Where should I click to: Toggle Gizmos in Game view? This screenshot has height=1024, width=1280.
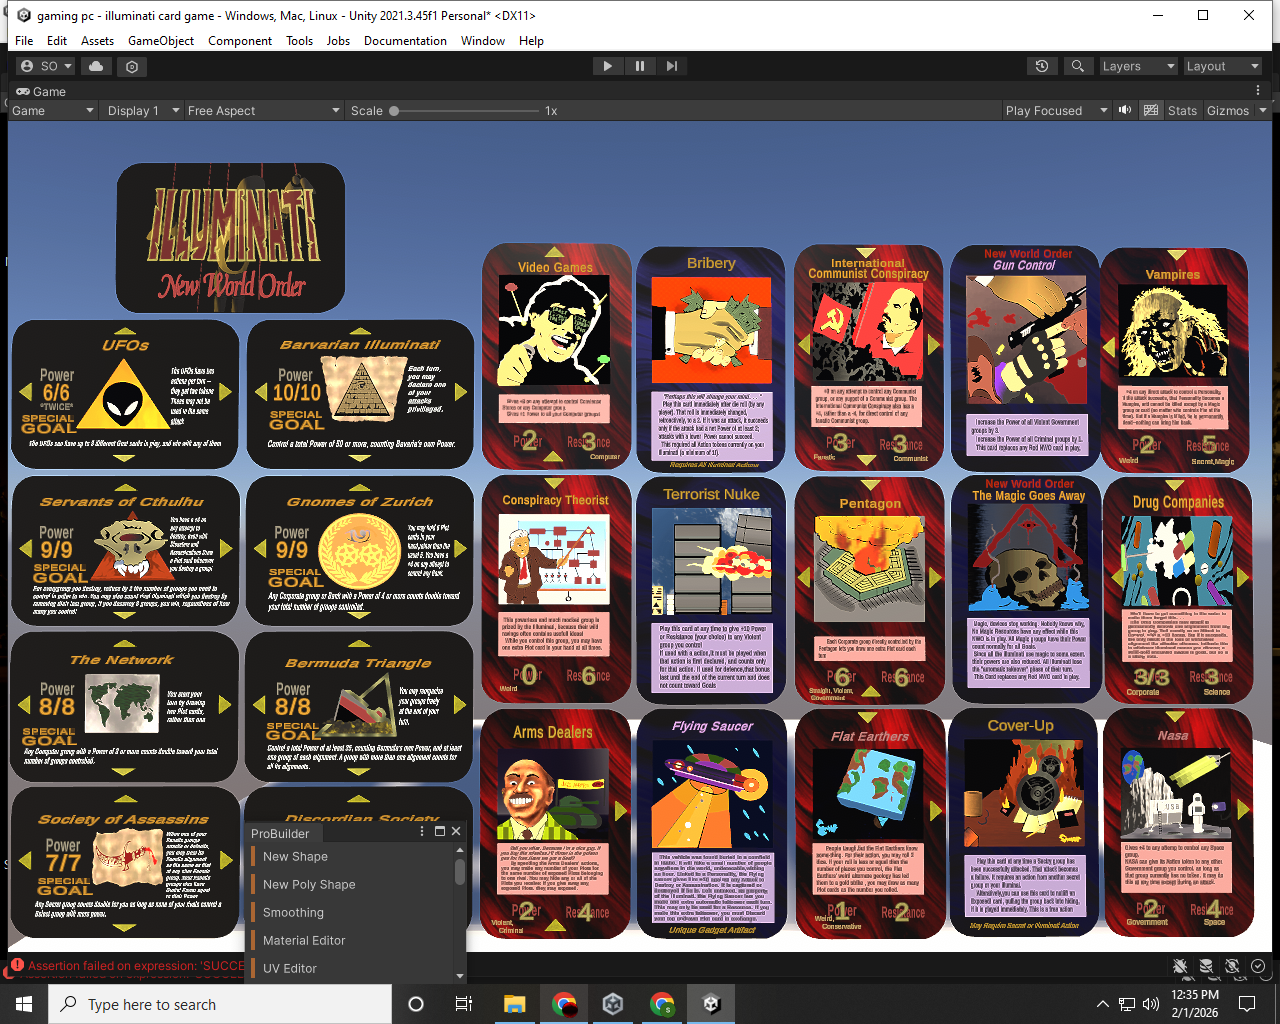(1227, 110)
